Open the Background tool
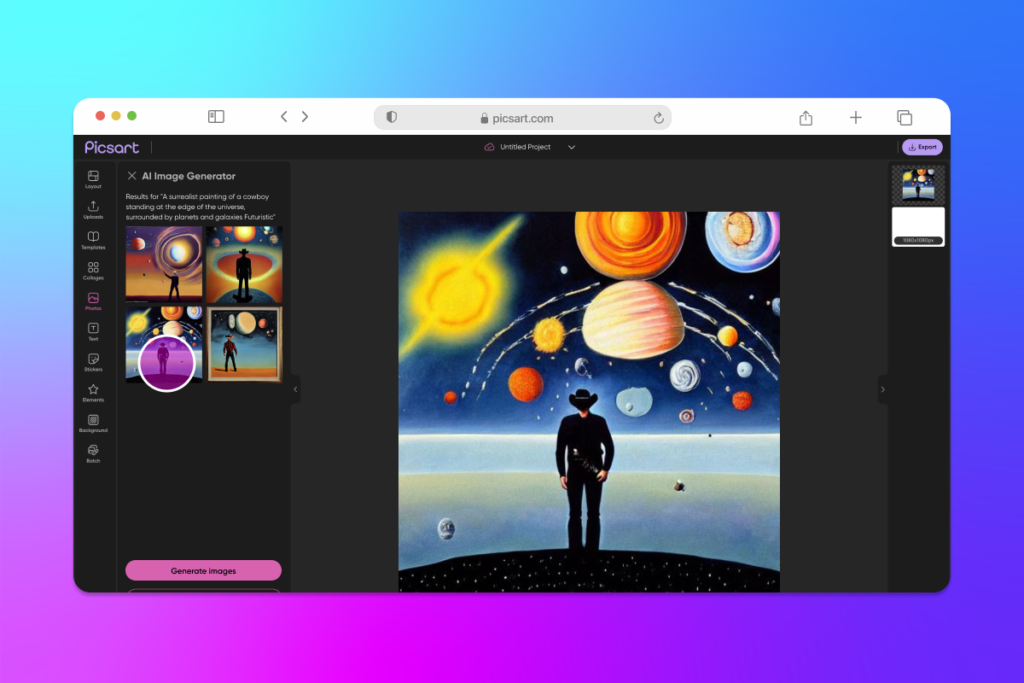The width and height of the screenshot is (1024, 683). 93,423
